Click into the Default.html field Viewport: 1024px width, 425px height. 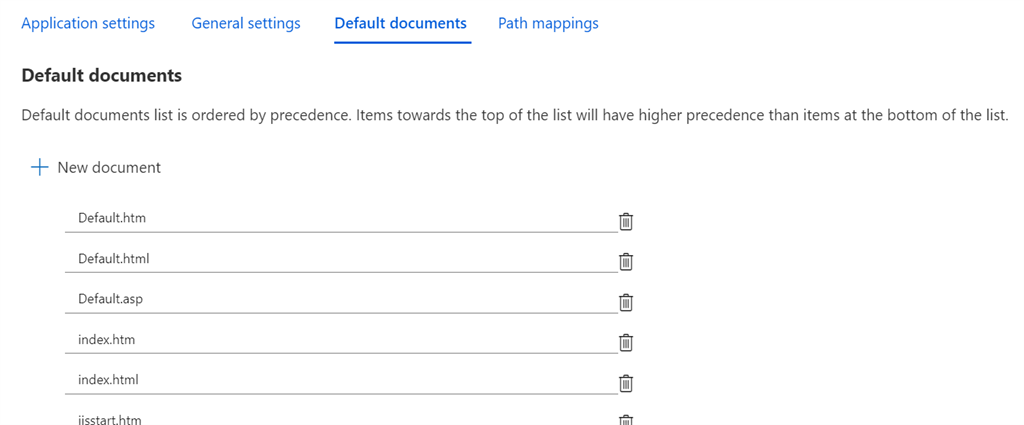coord(341,259)
